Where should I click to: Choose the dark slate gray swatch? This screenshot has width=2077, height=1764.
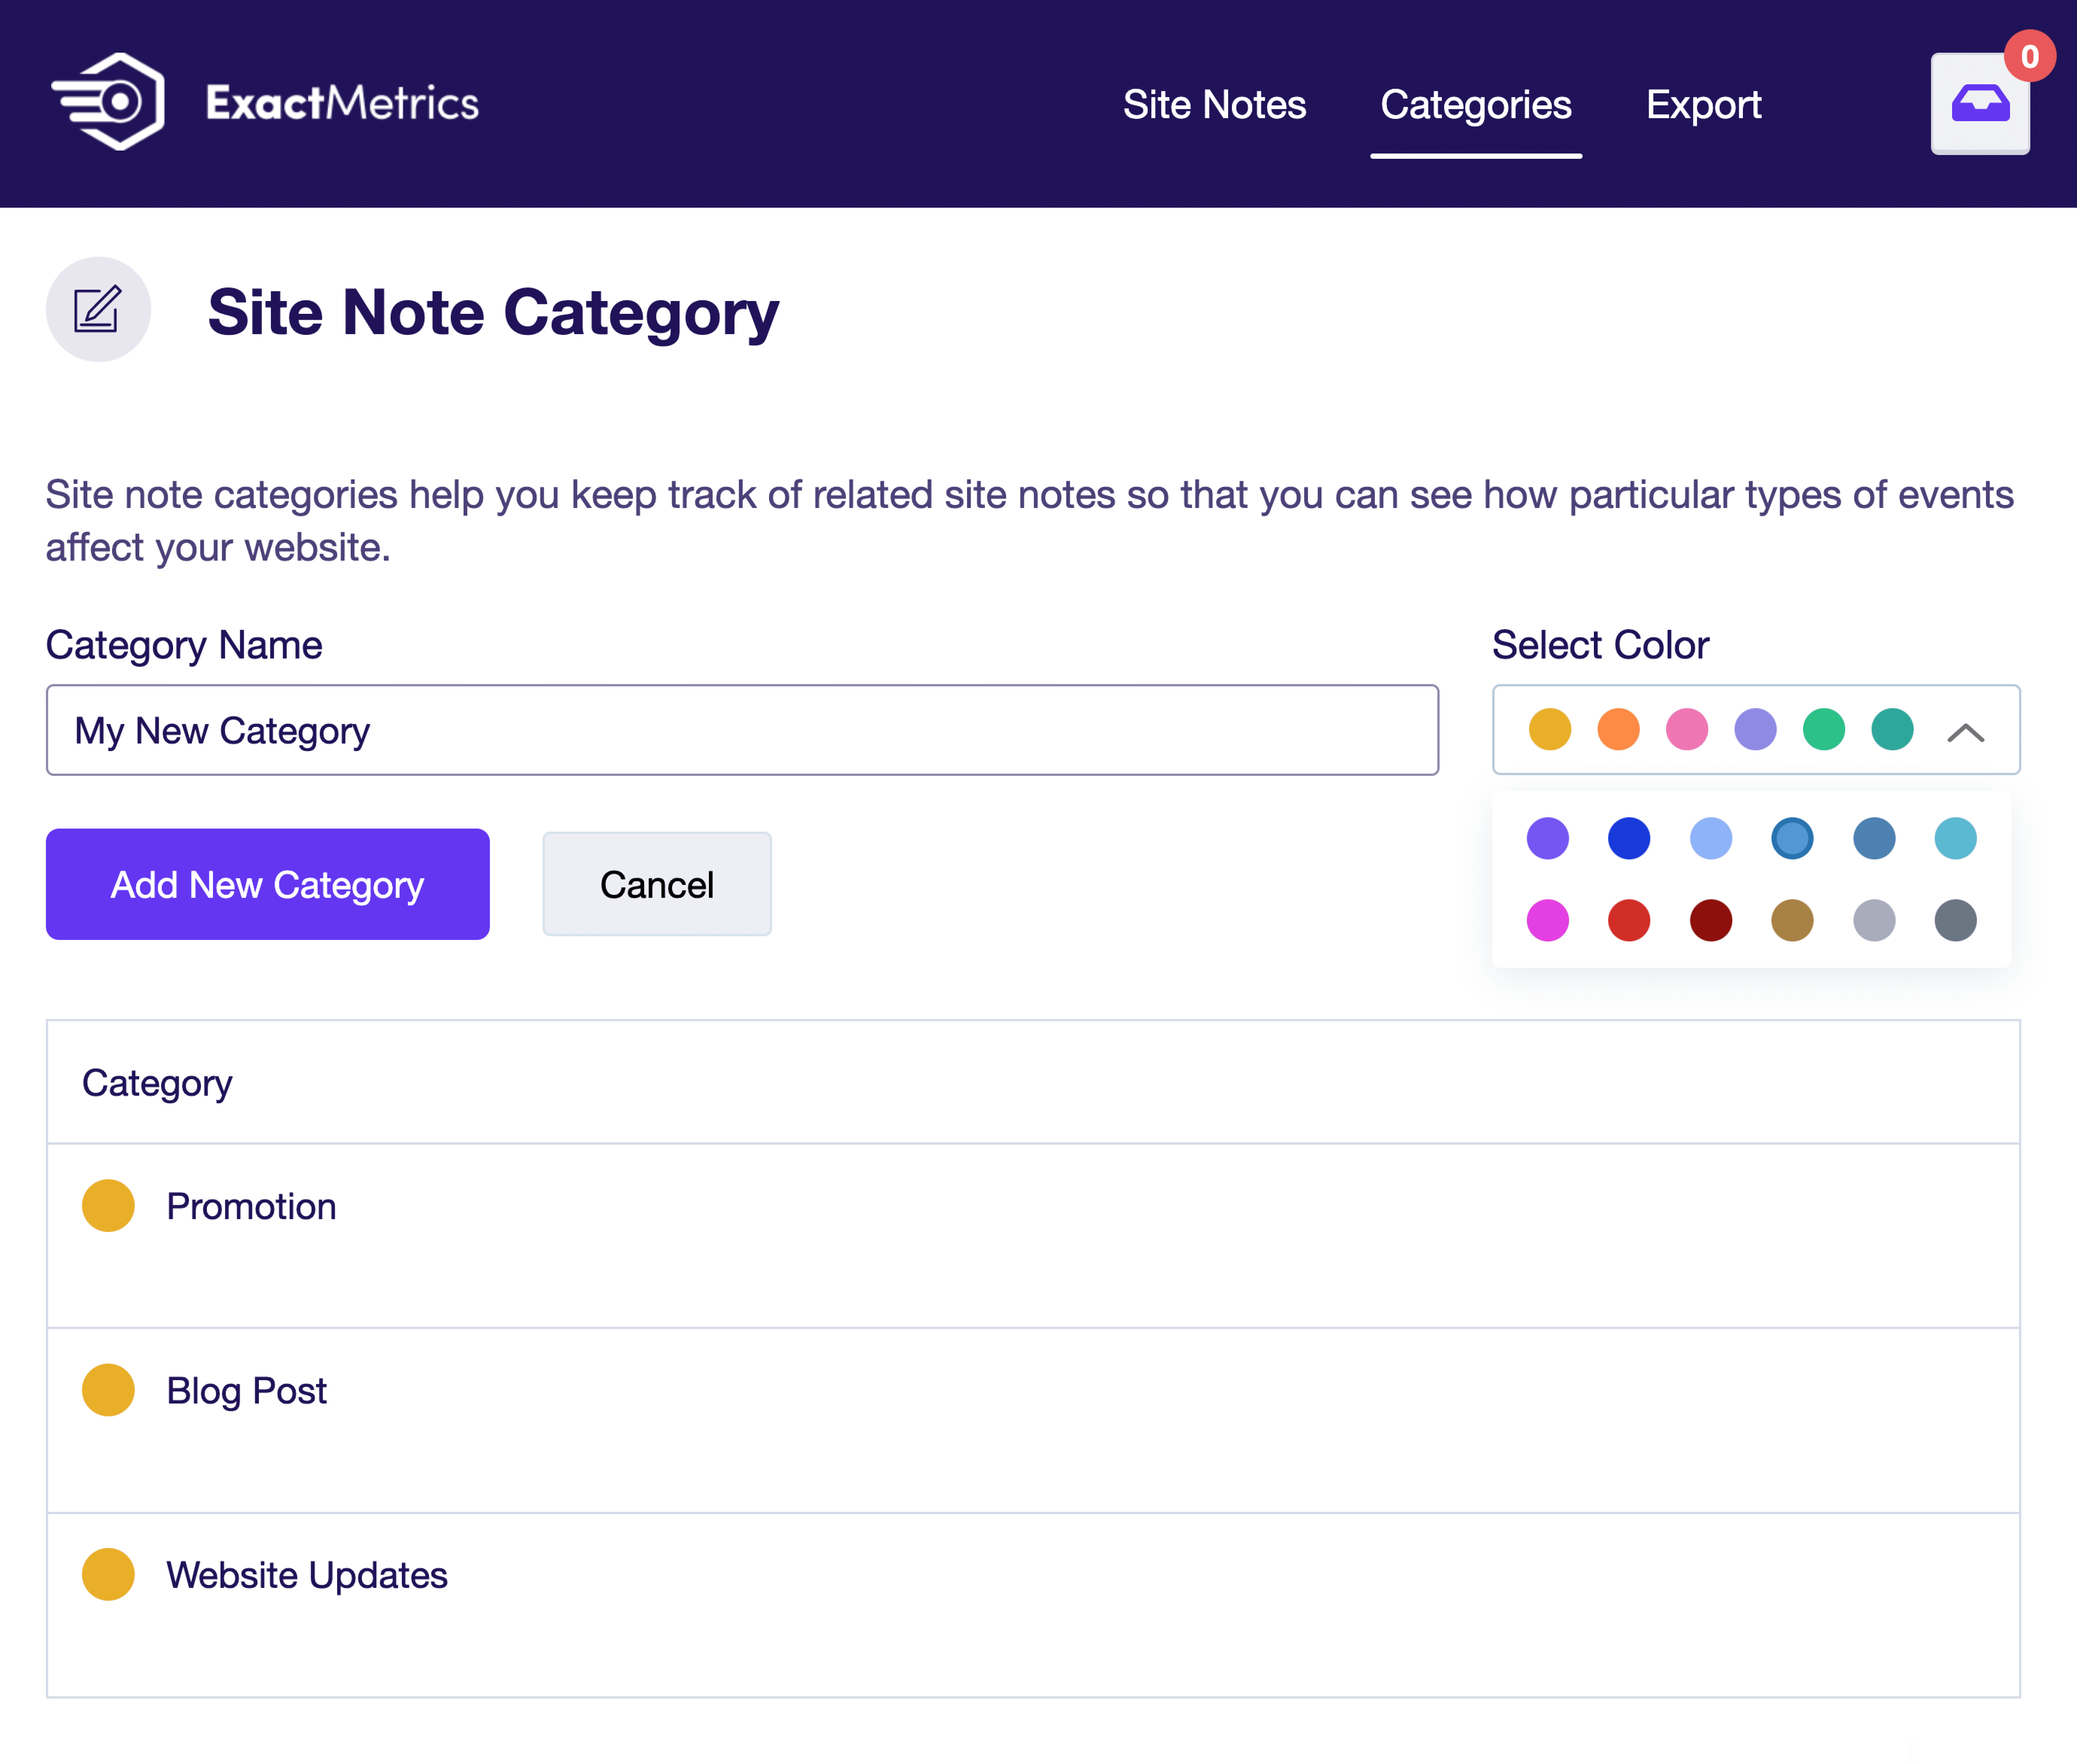click(1955, 920)
